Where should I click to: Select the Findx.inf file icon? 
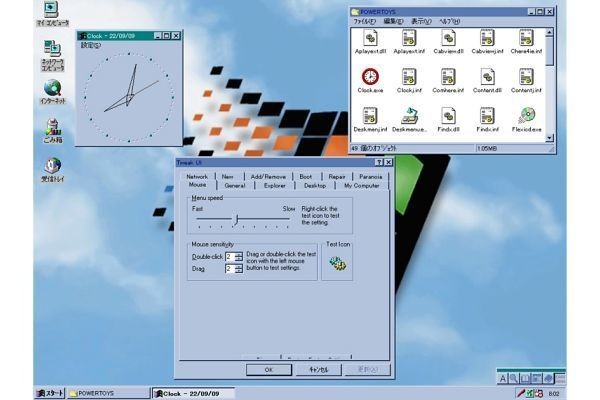(x=487, y=116)
